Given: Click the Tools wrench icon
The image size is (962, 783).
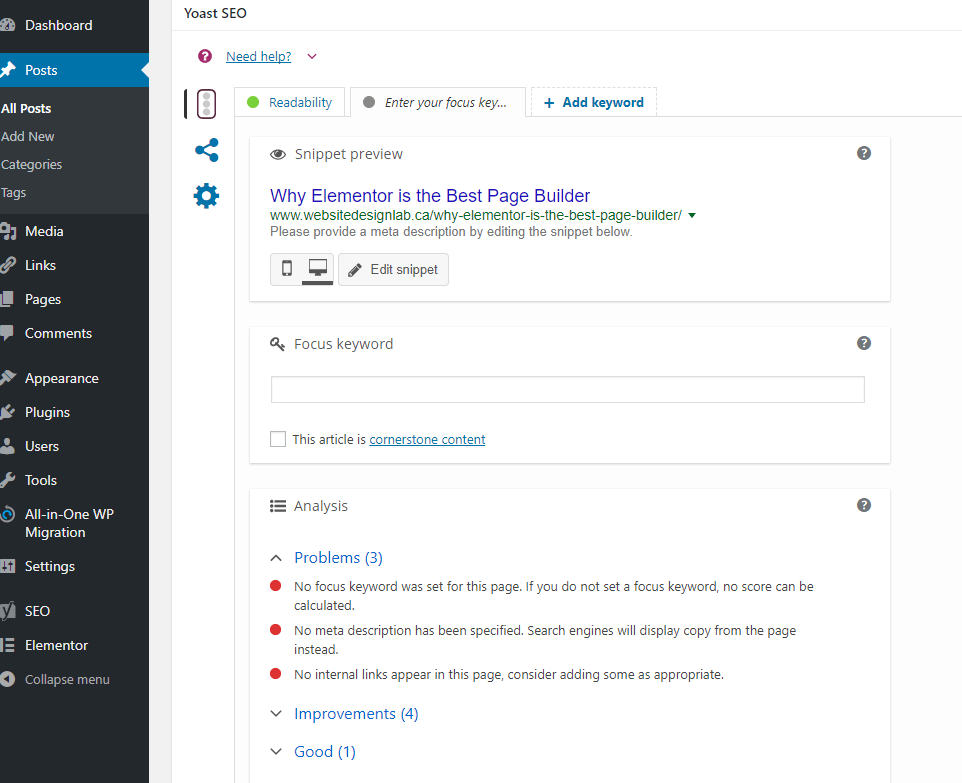Looking at the screenshot, I should tap(7, 480).
